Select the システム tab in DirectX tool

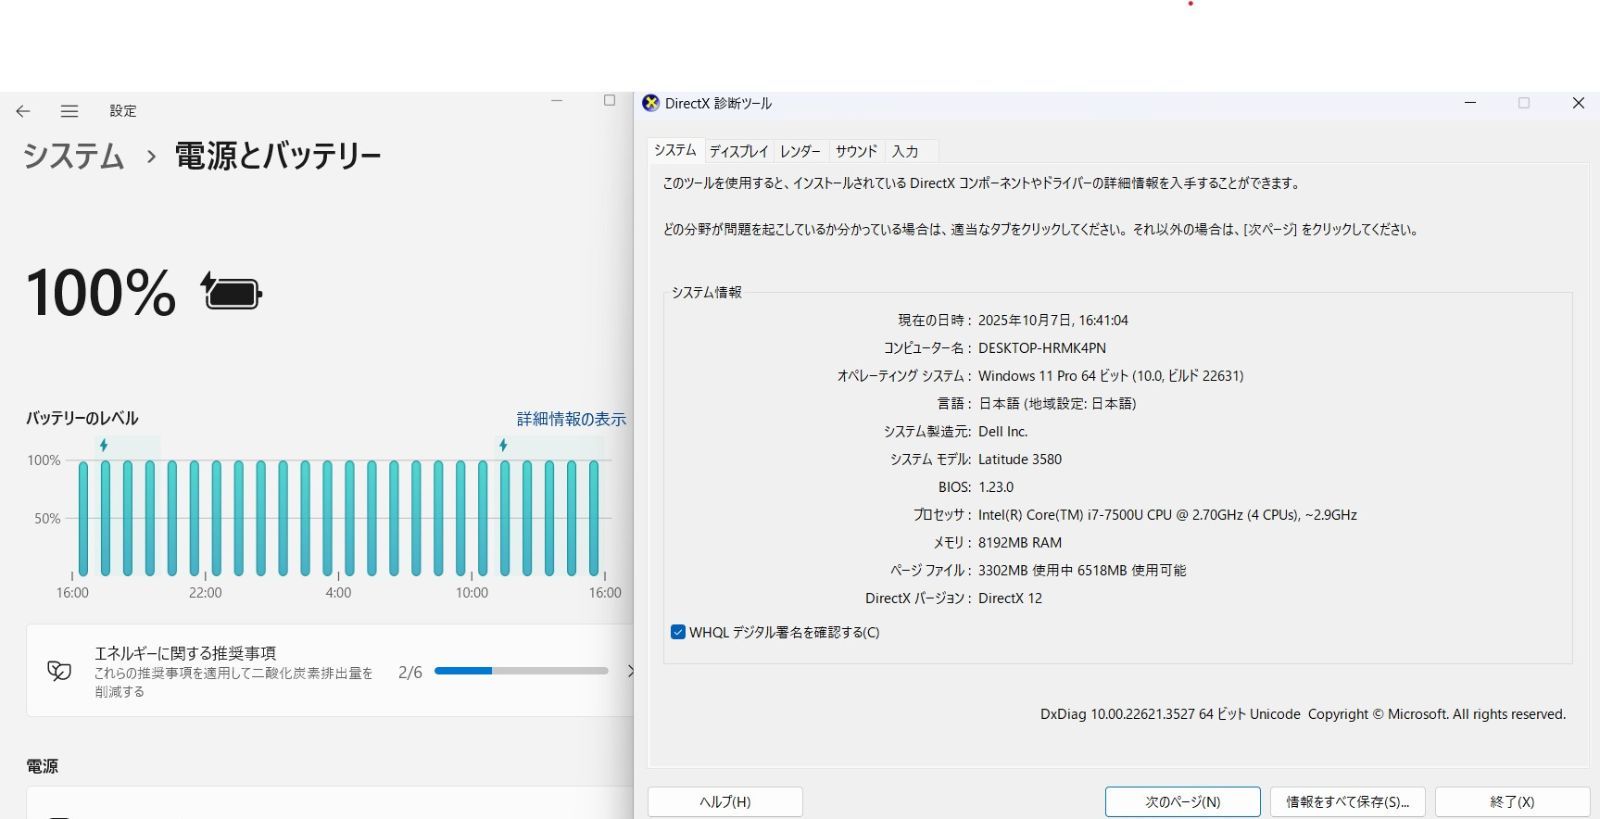pos(675,150)
